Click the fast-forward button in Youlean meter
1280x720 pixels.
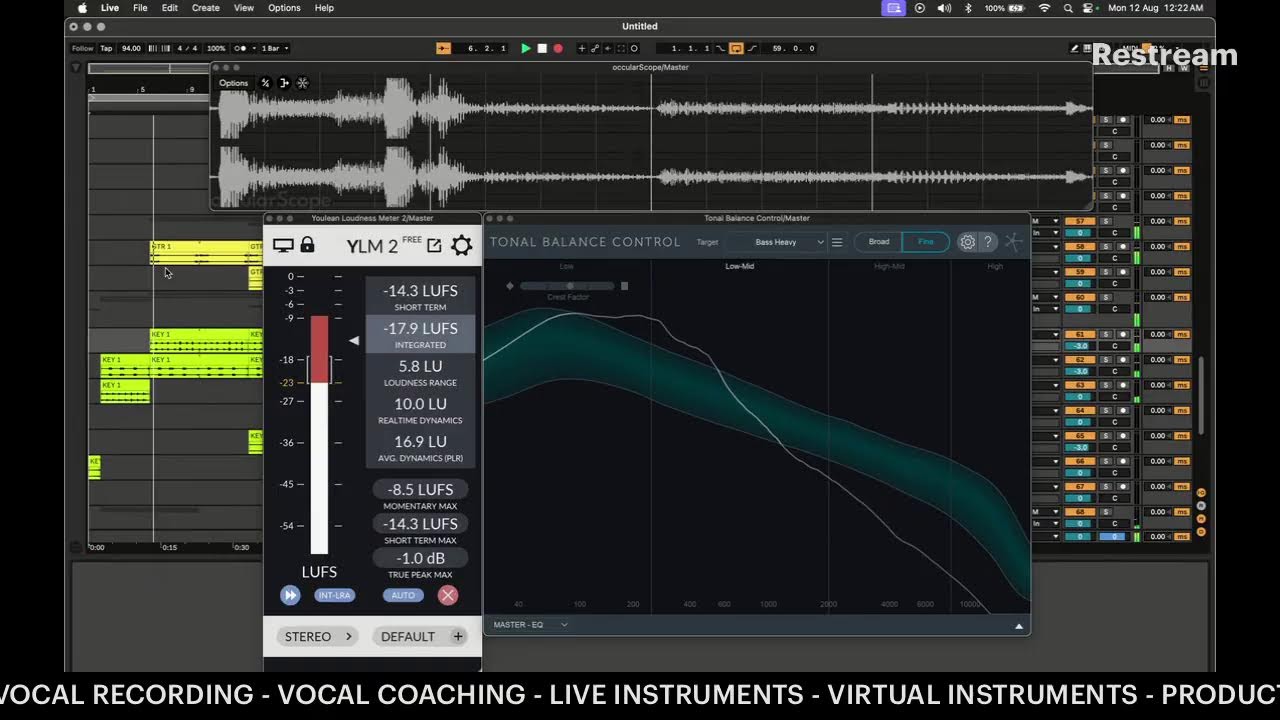(290, 595)
